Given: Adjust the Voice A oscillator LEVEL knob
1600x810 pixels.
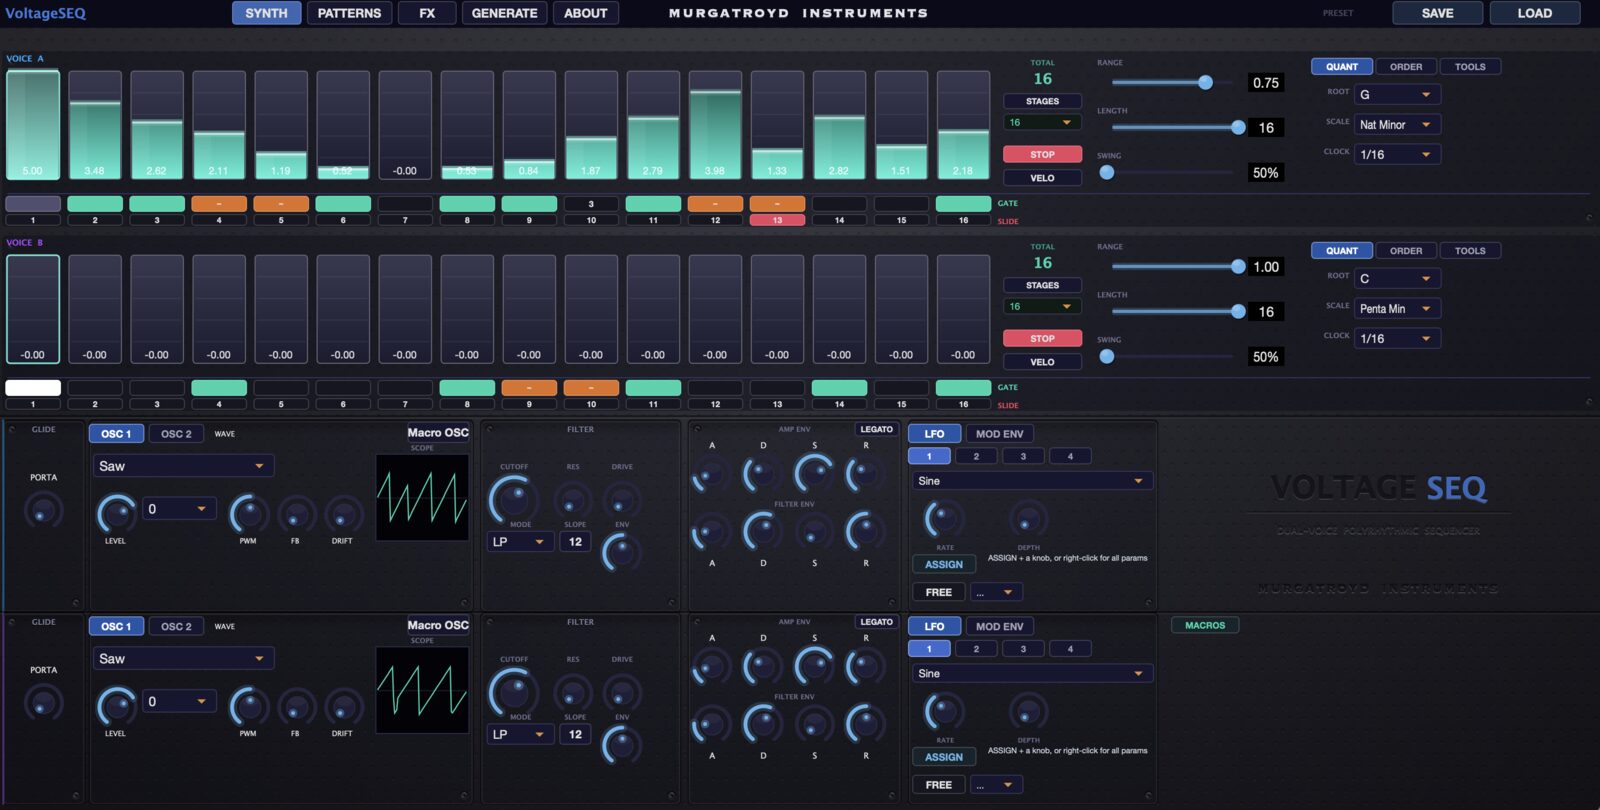Looking at the screenshot, I should [x=116, y=513].
